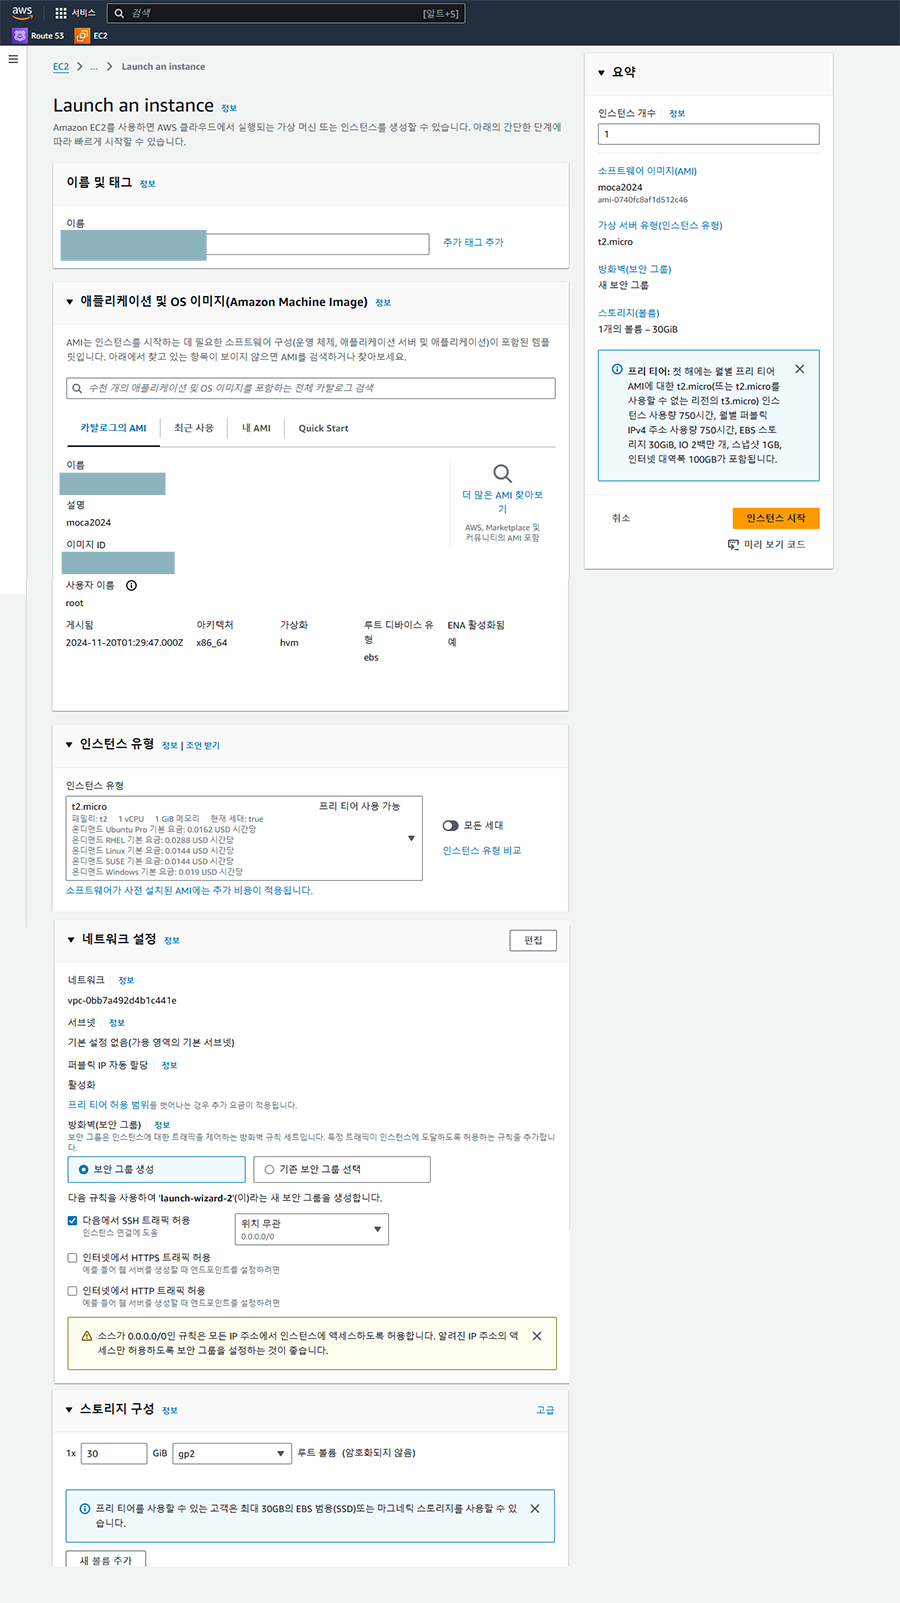This screenshot has width=900, height=1603.
Task: Switch to 내 AMI tab
Action: click(256, 428)
